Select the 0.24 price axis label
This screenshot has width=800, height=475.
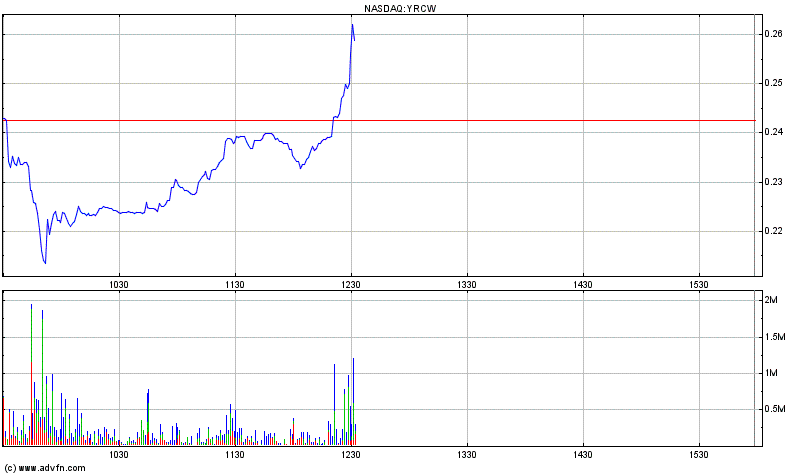(x=773, y=132)
